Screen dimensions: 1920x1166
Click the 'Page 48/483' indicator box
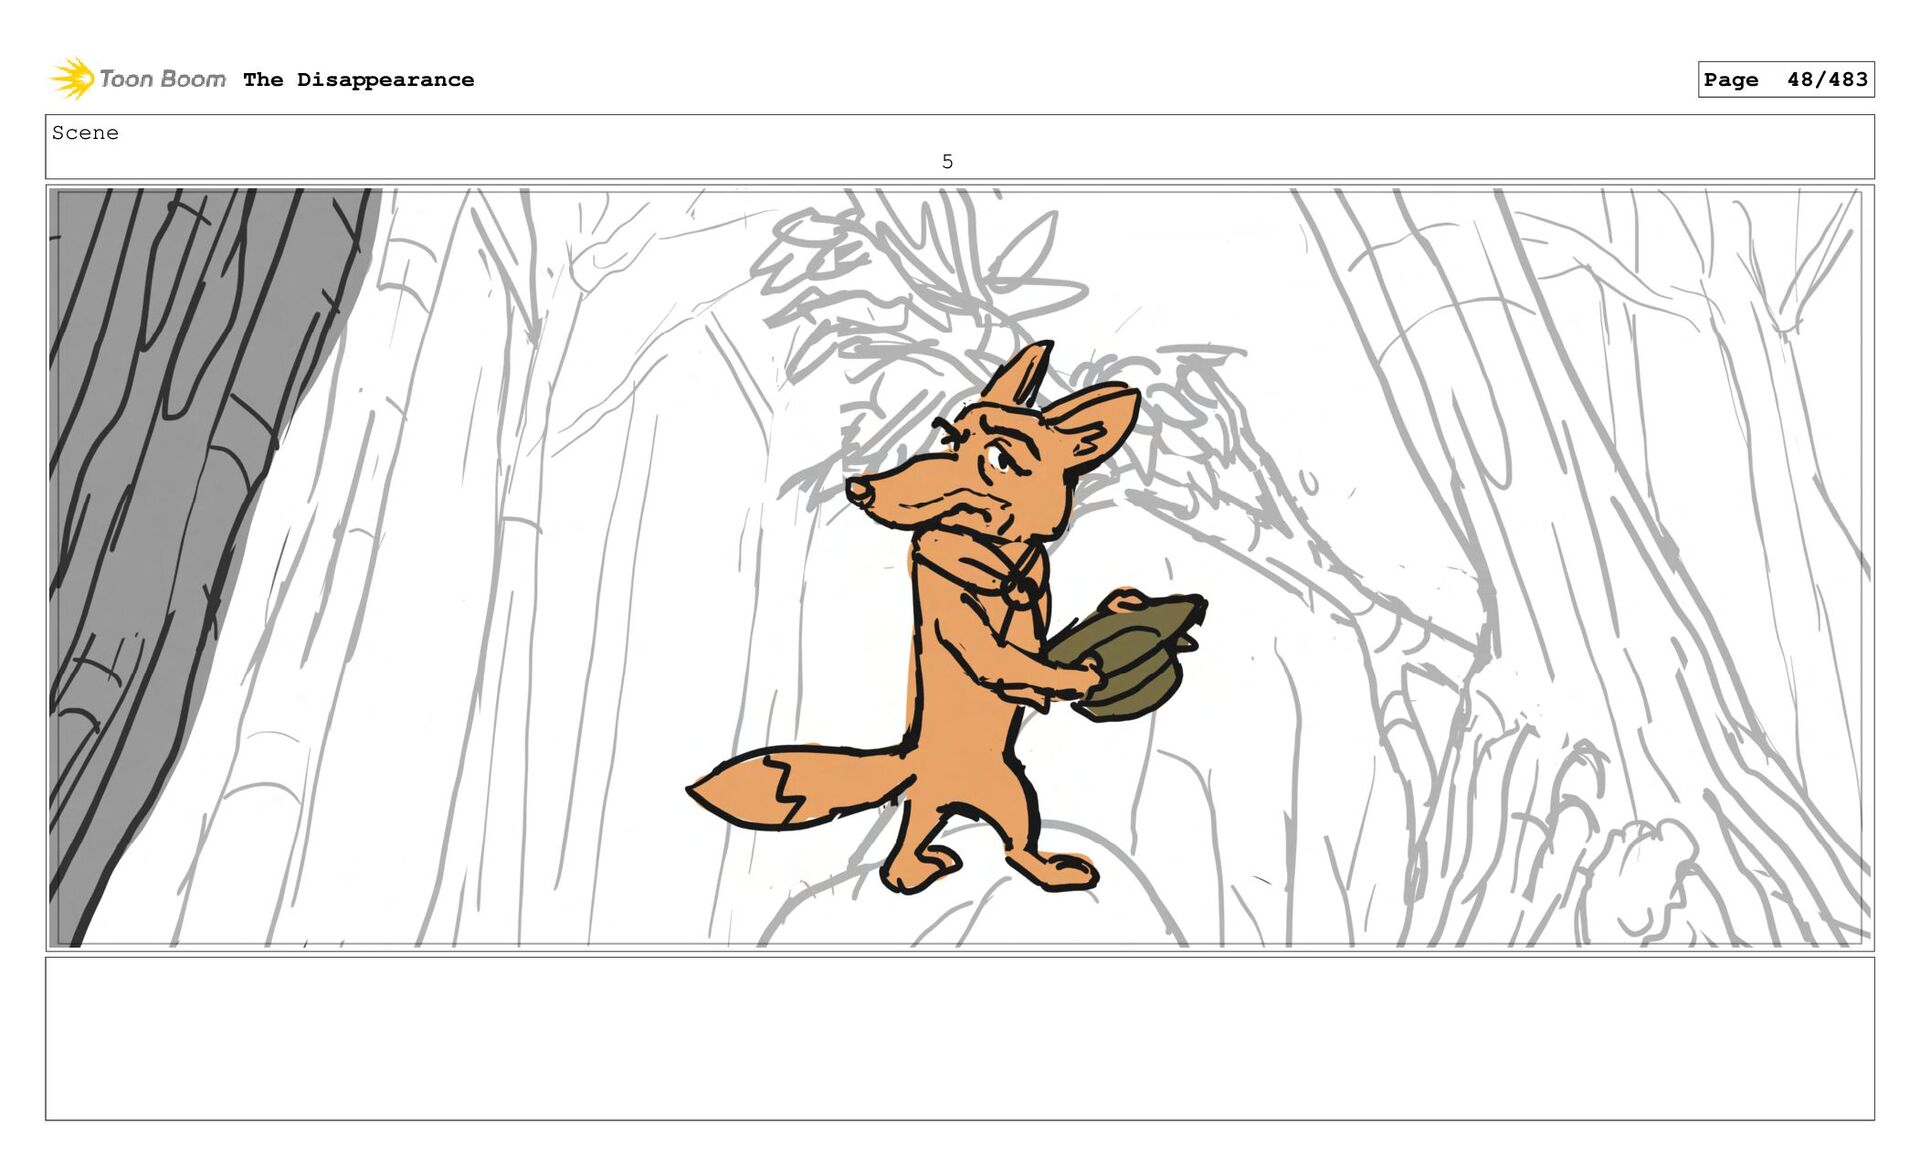click(1785, 79)
